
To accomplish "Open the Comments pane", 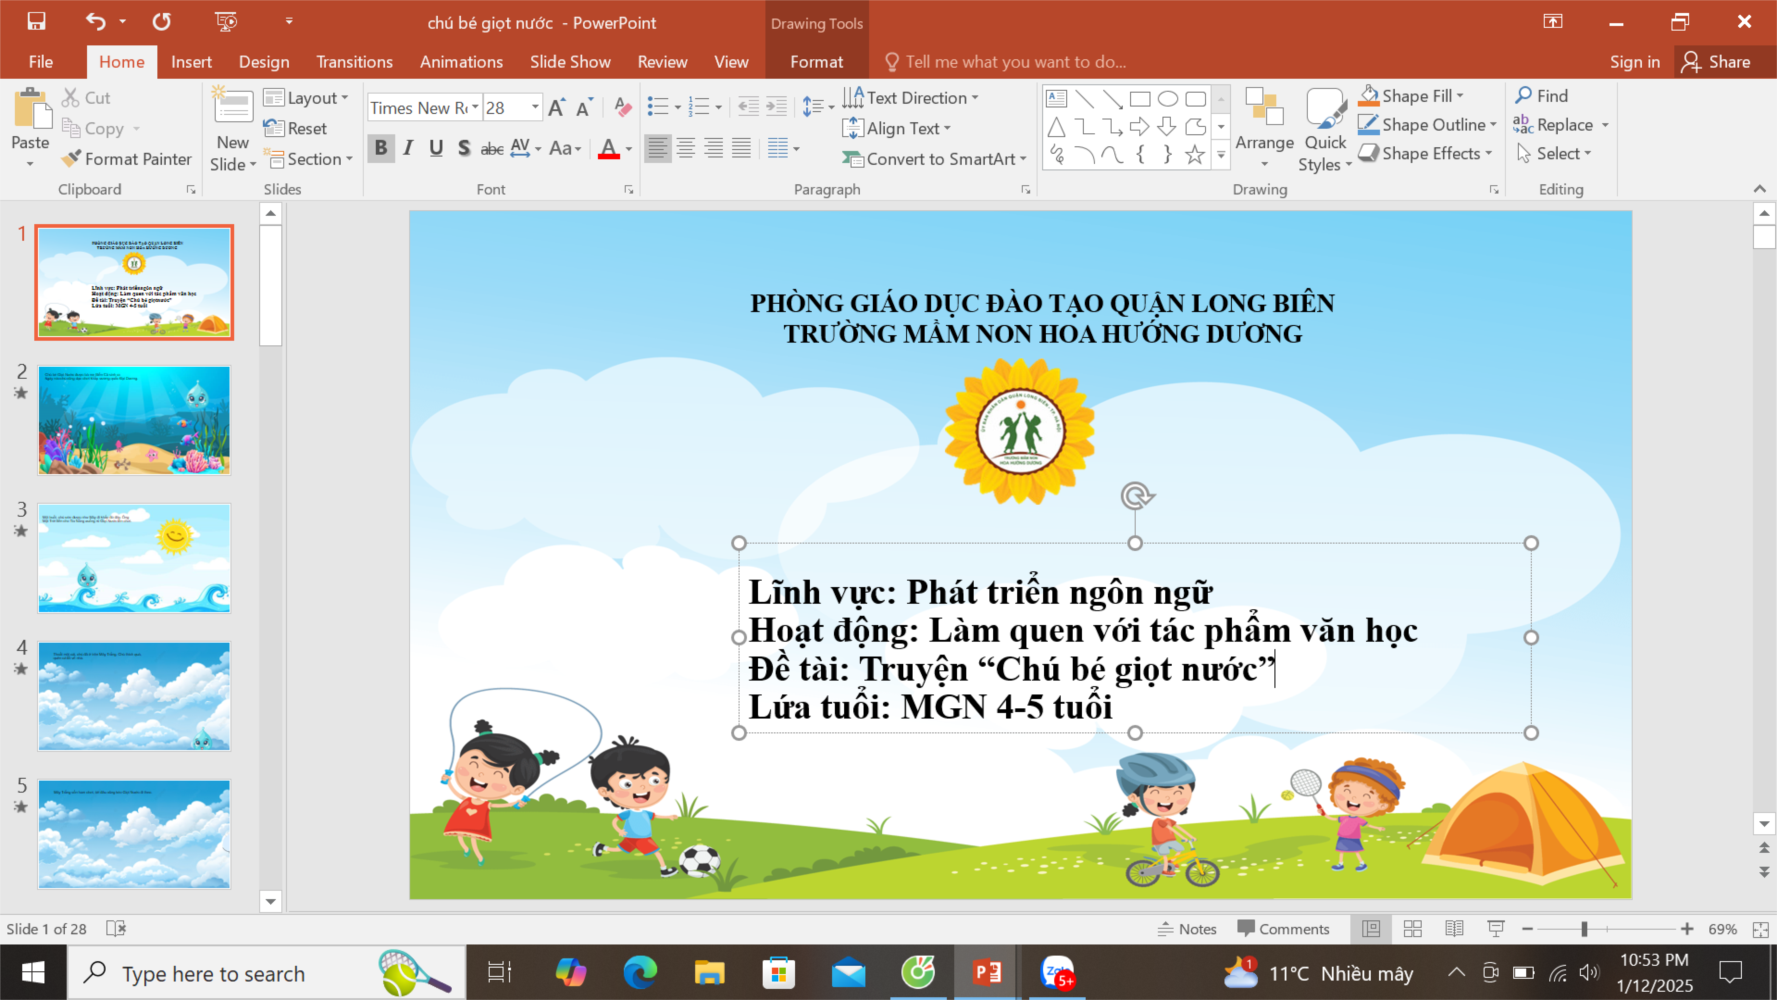I will [1284, 929].
